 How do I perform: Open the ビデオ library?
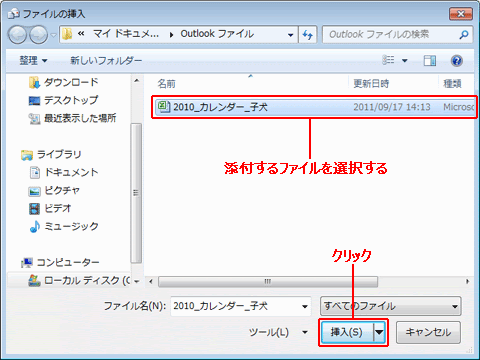click(50, 208)
